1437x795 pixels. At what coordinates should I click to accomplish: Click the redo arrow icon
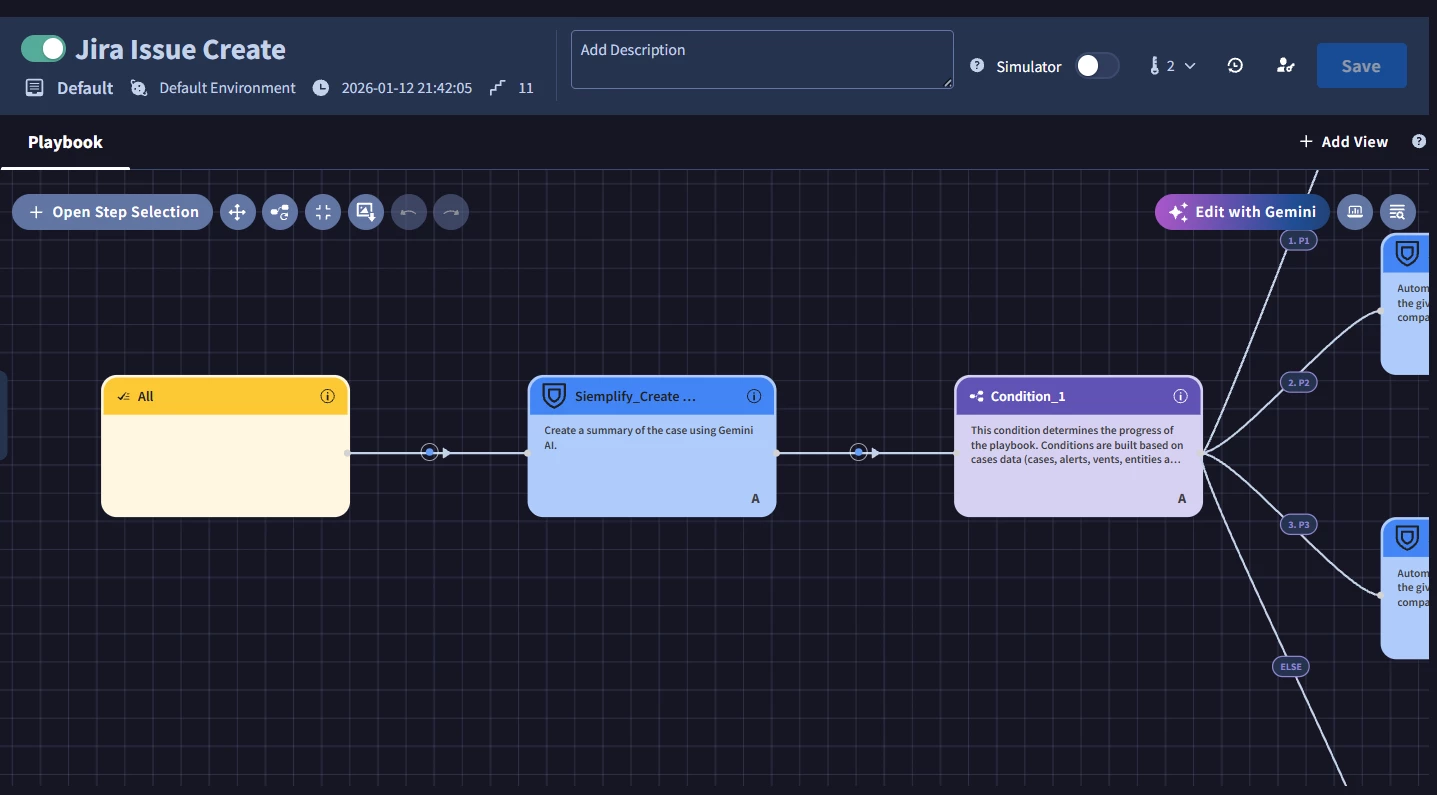point(451,212)
